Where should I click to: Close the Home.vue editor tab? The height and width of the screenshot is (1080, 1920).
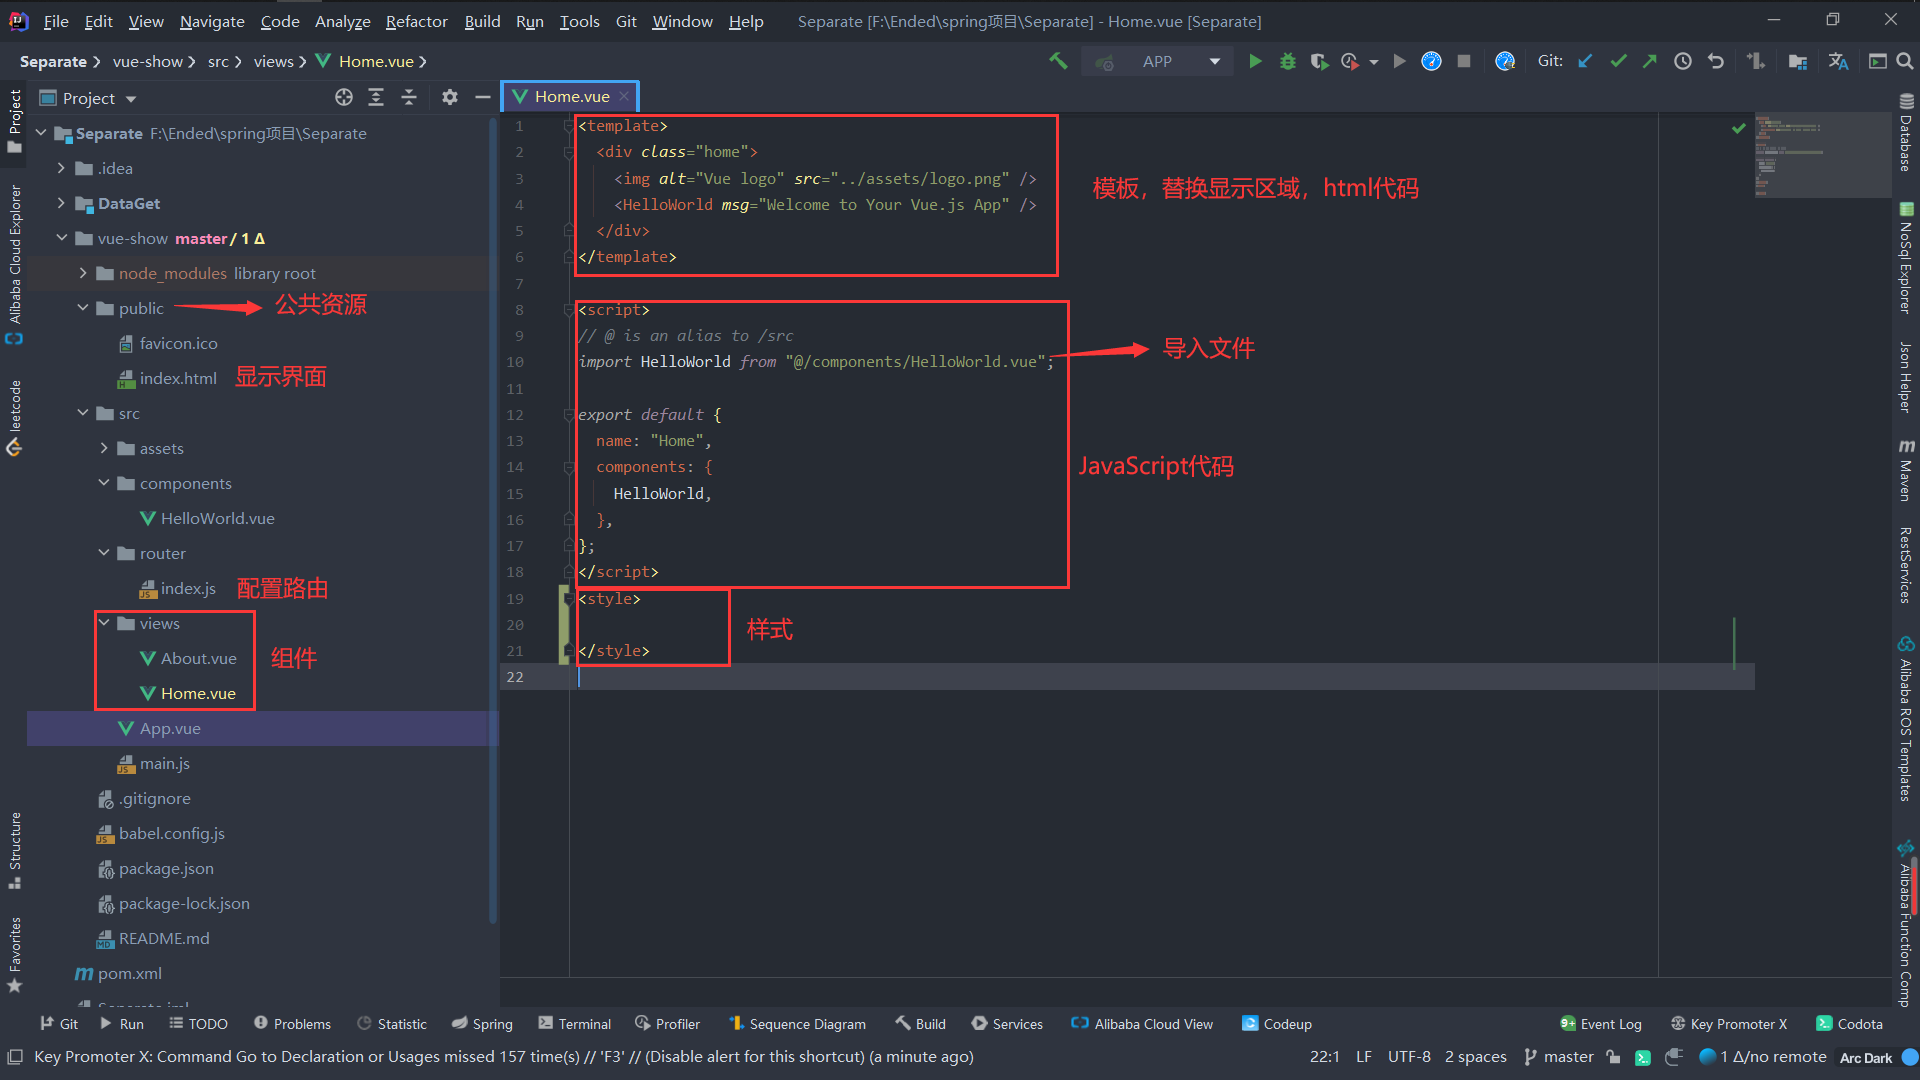point(624,96)
